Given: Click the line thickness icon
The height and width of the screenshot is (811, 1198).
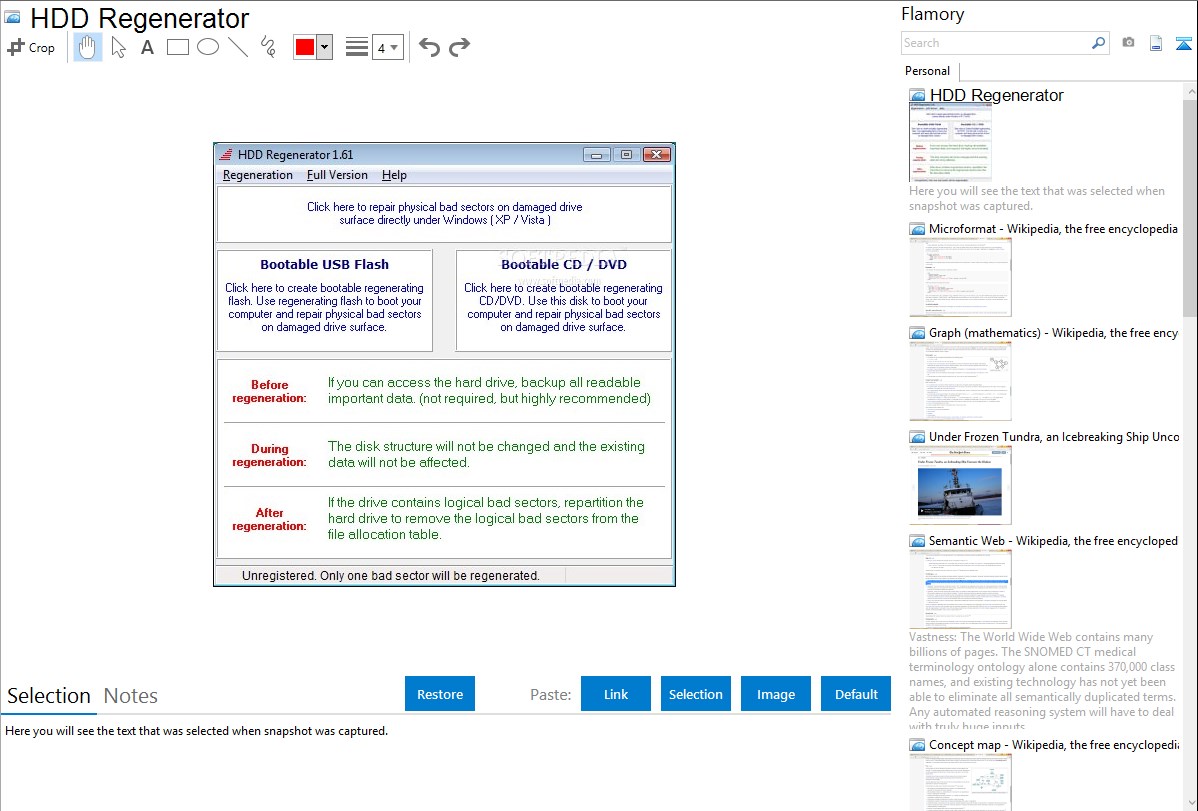Looking at the screenshot, I should coord(357,47).
